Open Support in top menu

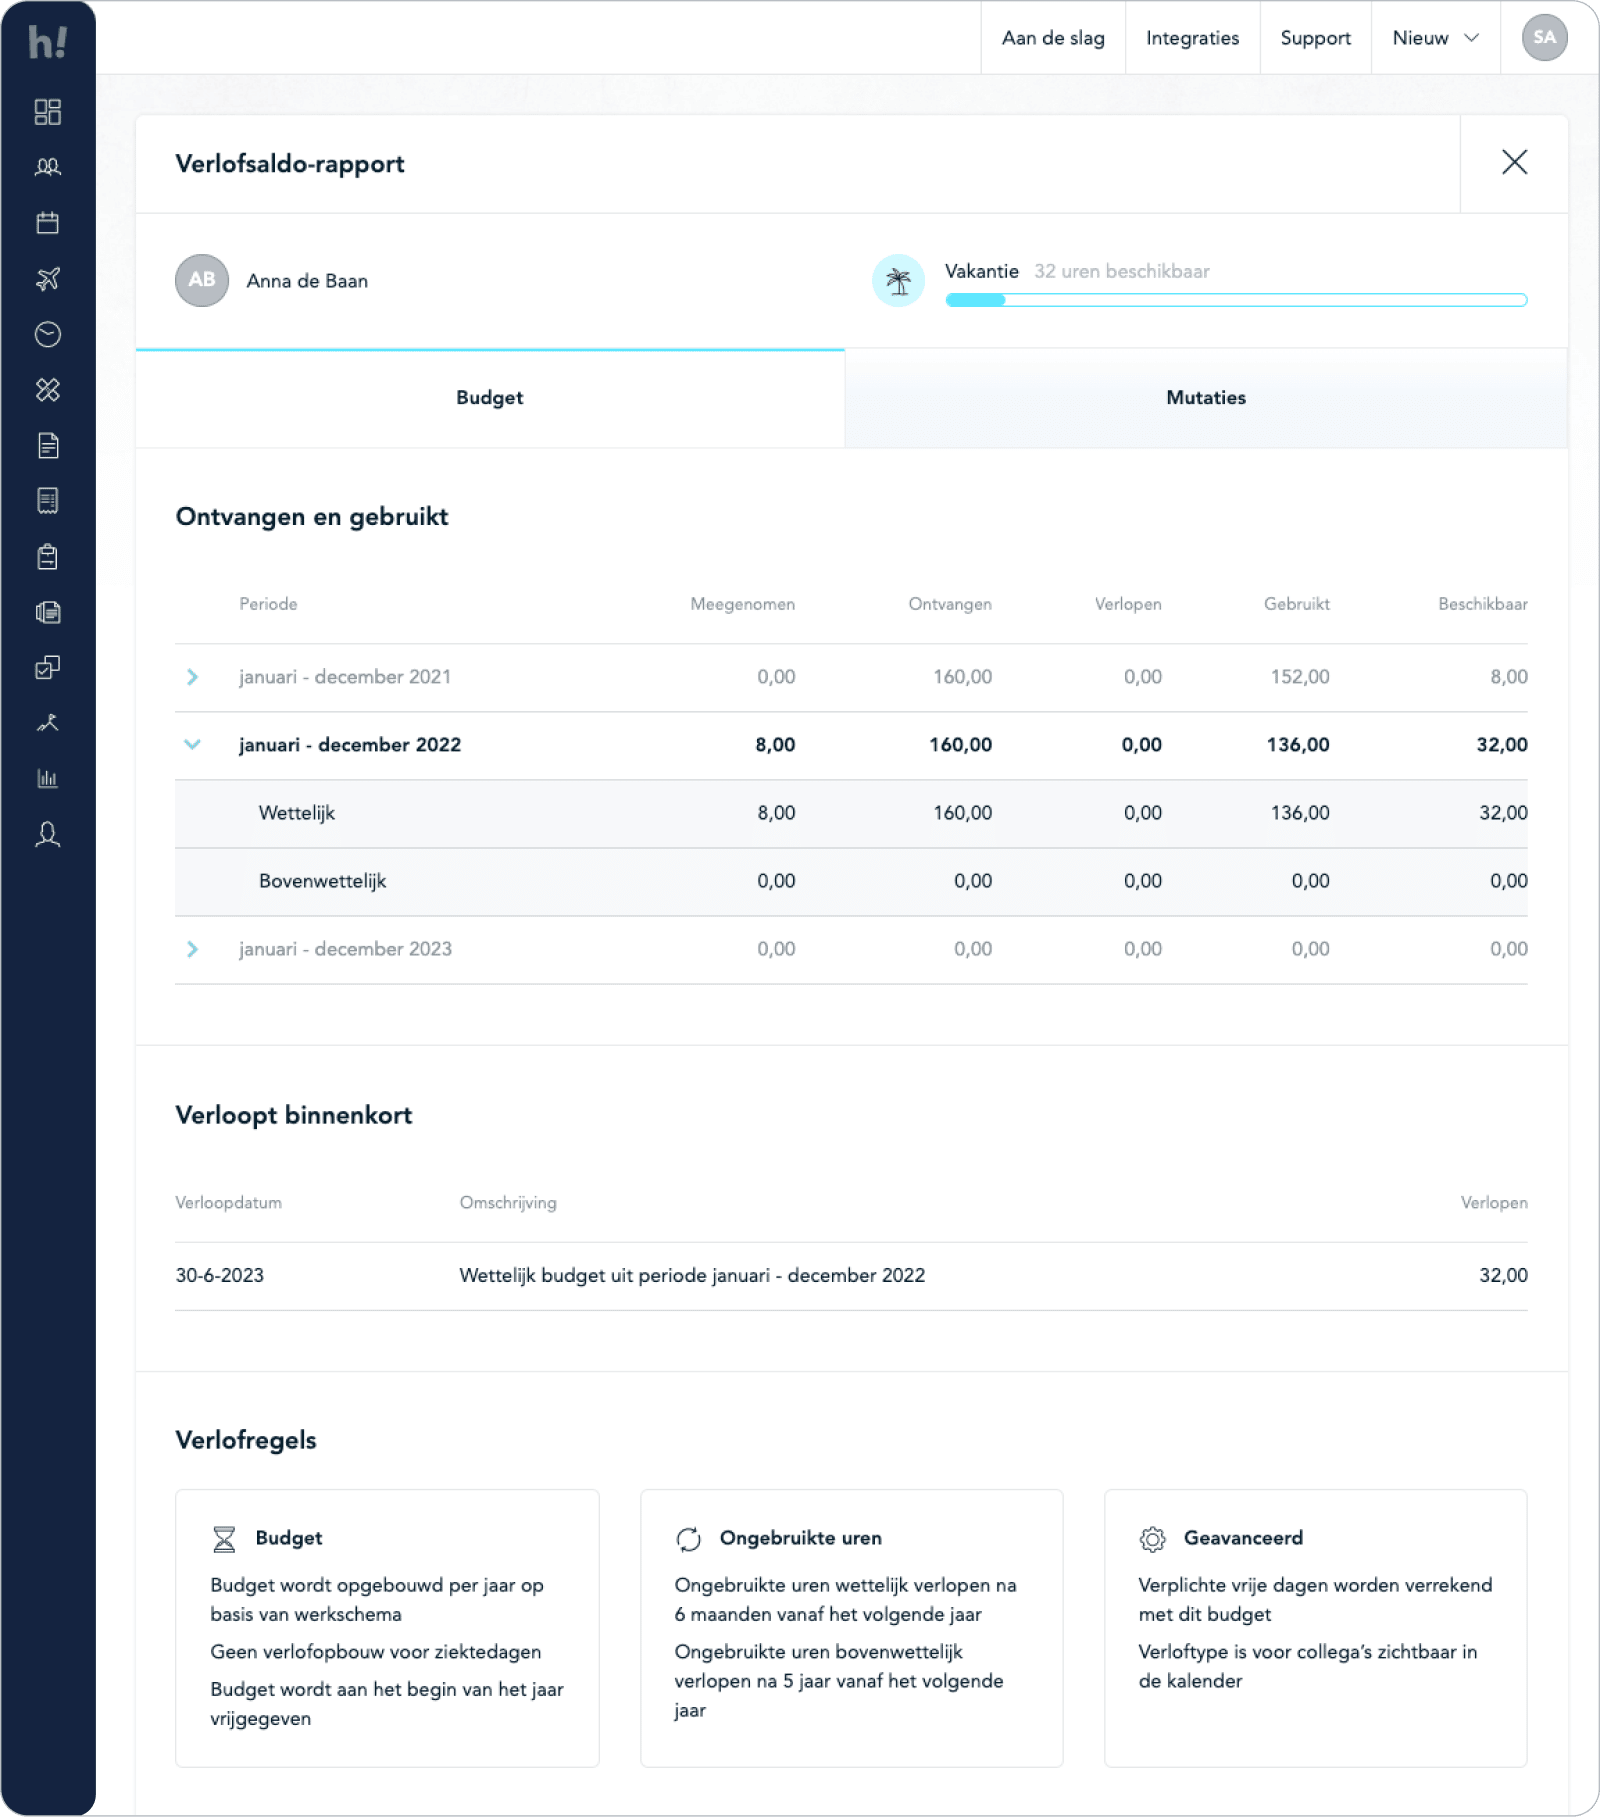coord(1315,38)
